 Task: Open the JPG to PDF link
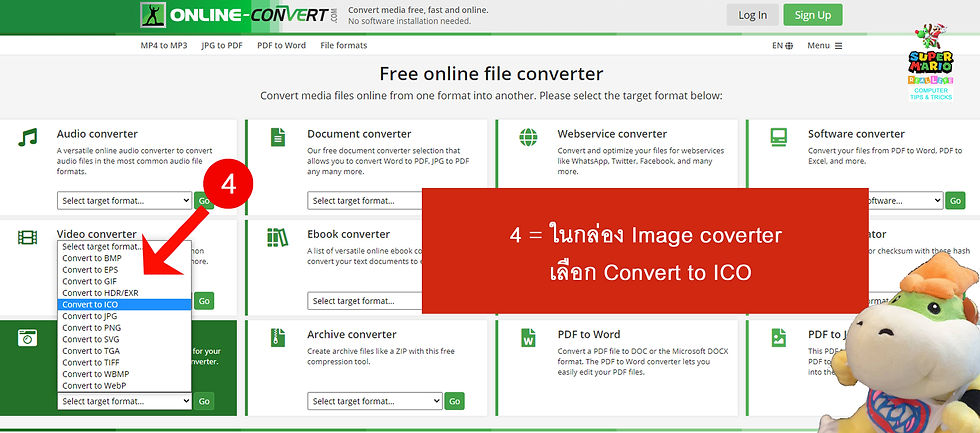pyautogui.click(x=222, y=46)
